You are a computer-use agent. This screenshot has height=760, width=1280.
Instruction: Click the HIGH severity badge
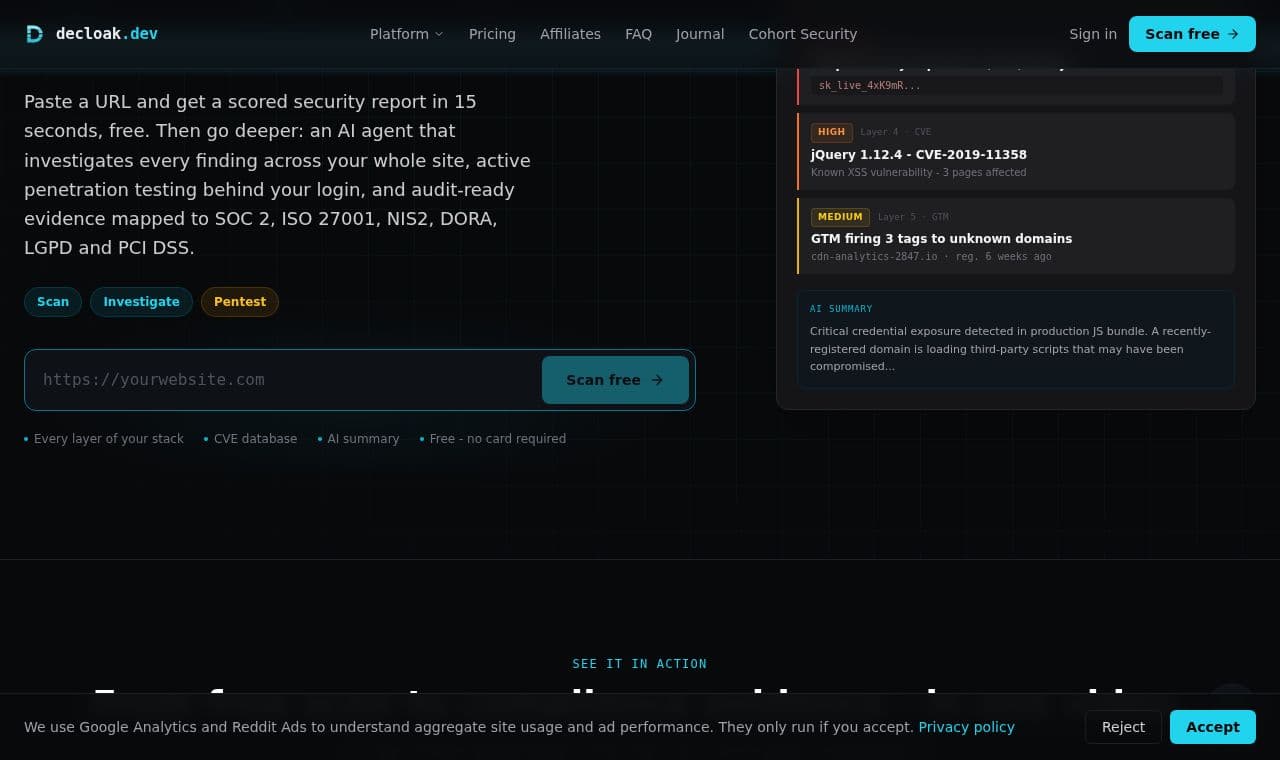832,132
